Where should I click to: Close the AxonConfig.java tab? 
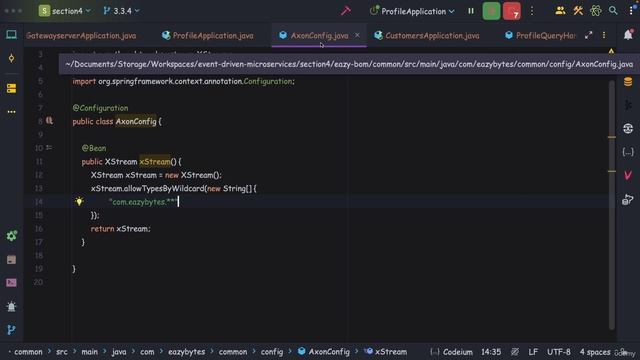358,36
